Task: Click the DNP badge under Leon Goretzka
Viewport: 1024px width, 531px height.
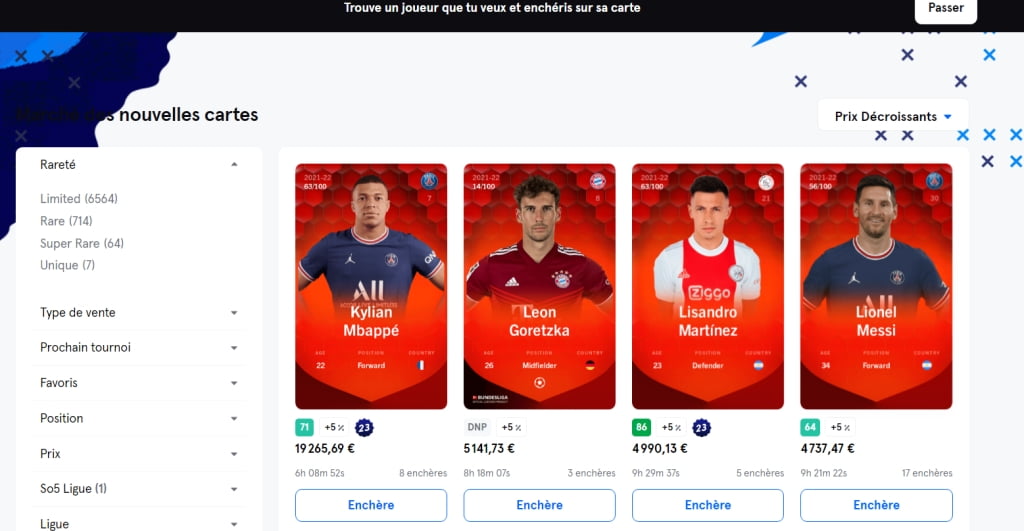Action: pos(477,427)
